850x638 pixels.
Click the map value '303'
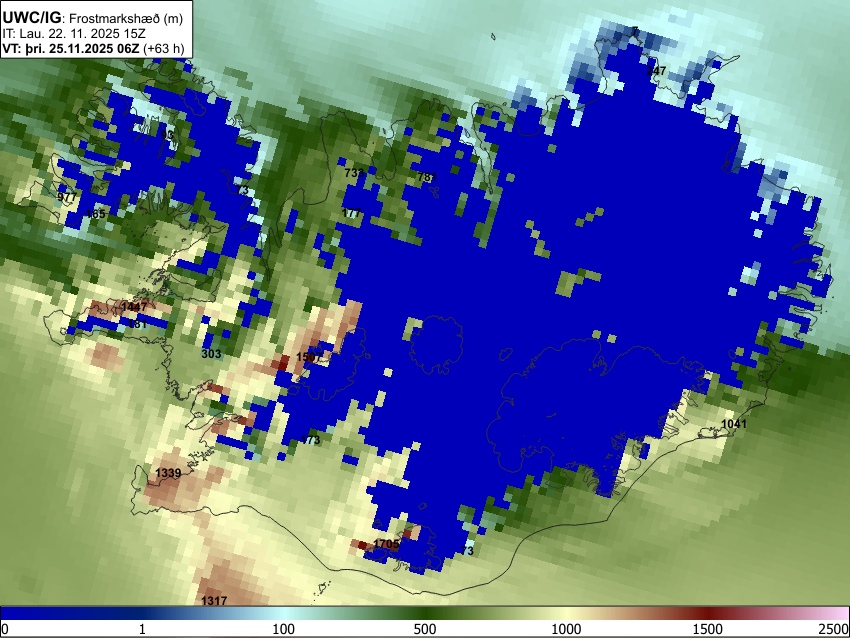tap(211, 354)
